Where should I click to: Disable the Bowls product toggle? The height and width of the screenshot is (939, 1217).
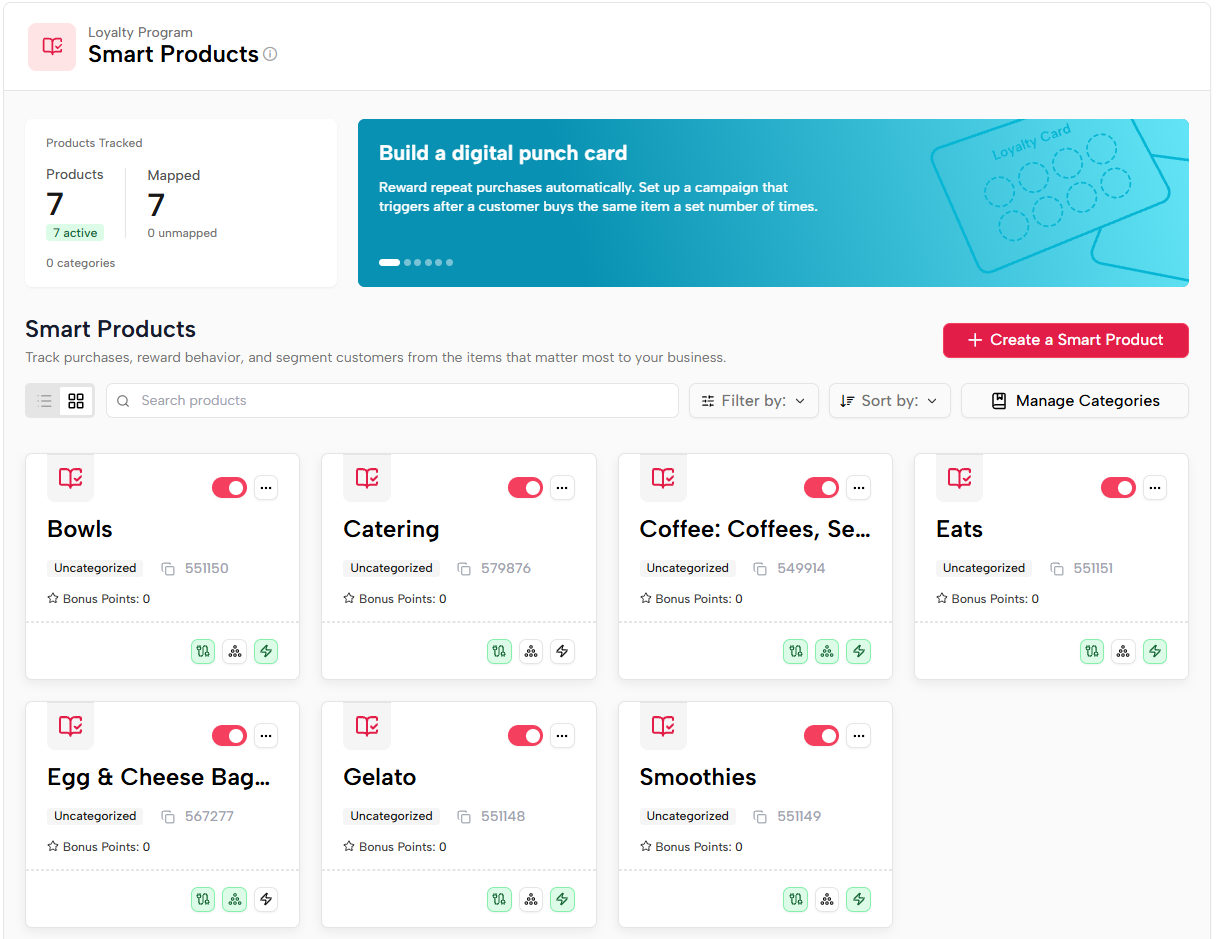(229, 488)
